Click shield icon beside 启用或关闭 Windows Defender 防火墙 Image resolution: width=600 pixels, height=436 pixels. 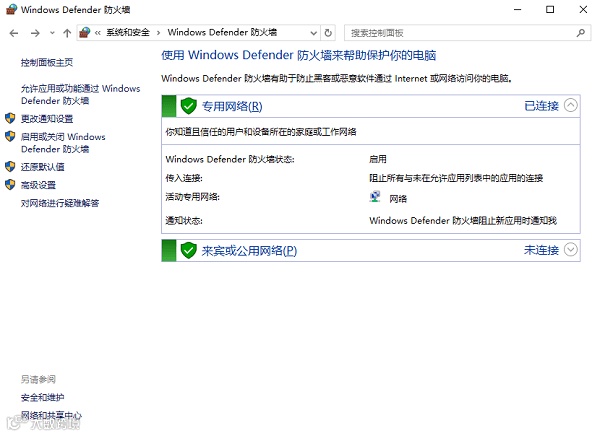tap(10, 136)
